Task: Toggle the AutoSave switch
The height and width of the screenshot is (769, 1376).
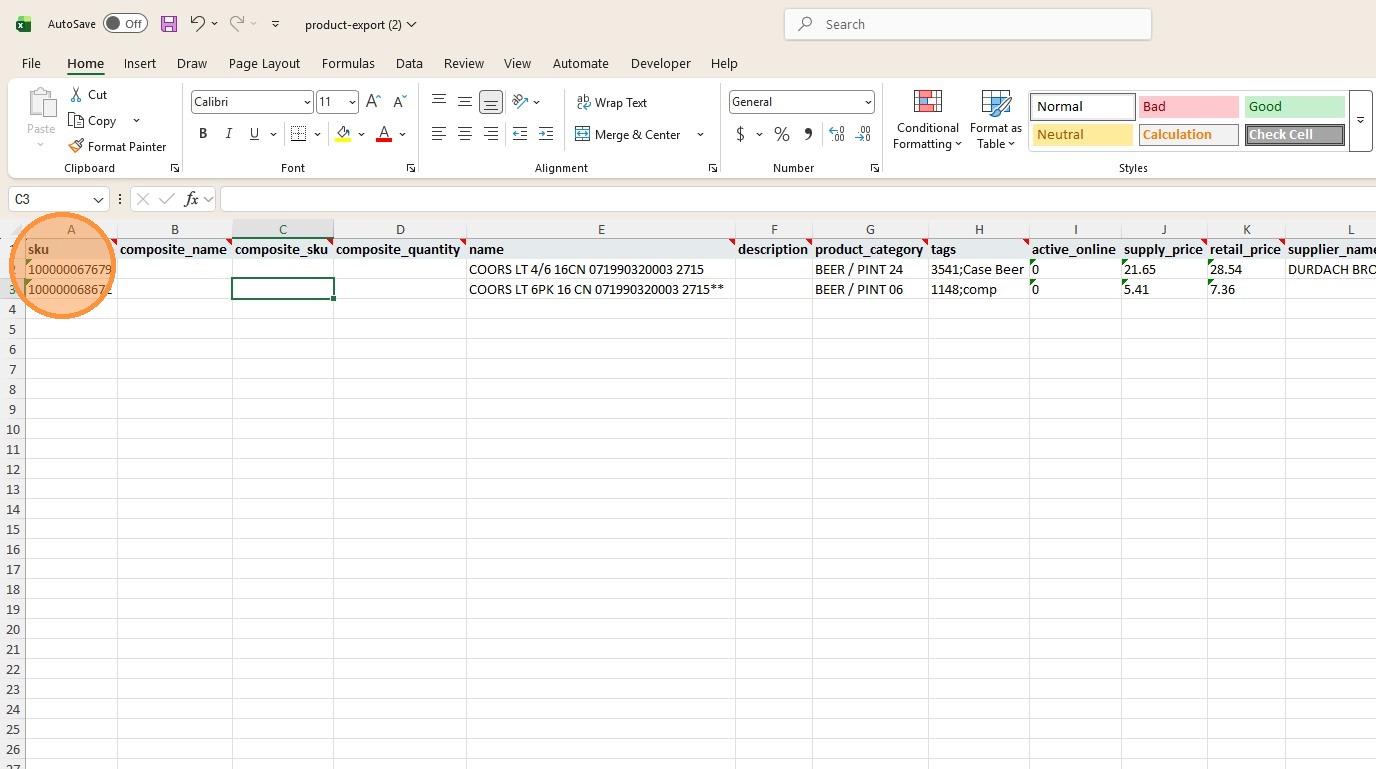Action: click(x=125, y=24)
